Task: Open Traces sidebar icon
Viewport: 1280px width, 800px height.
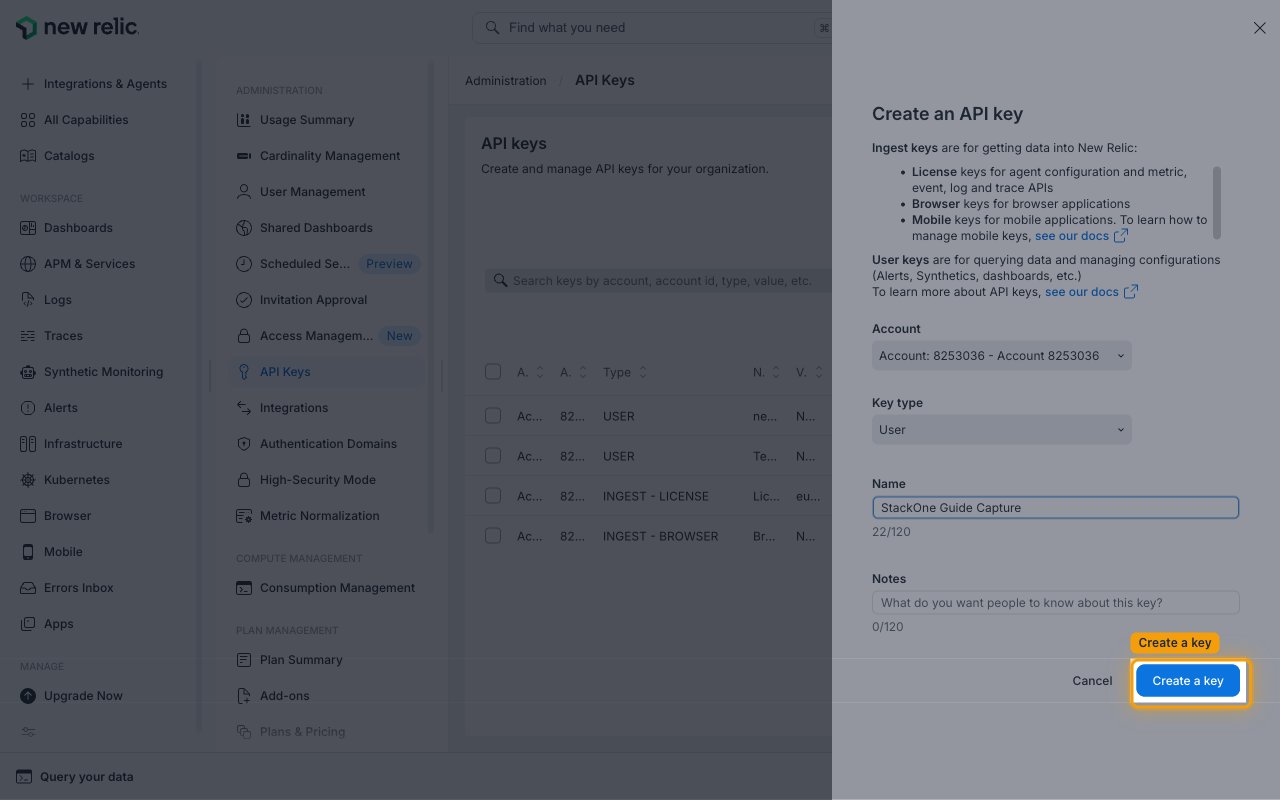Action: tap(28, 336)
